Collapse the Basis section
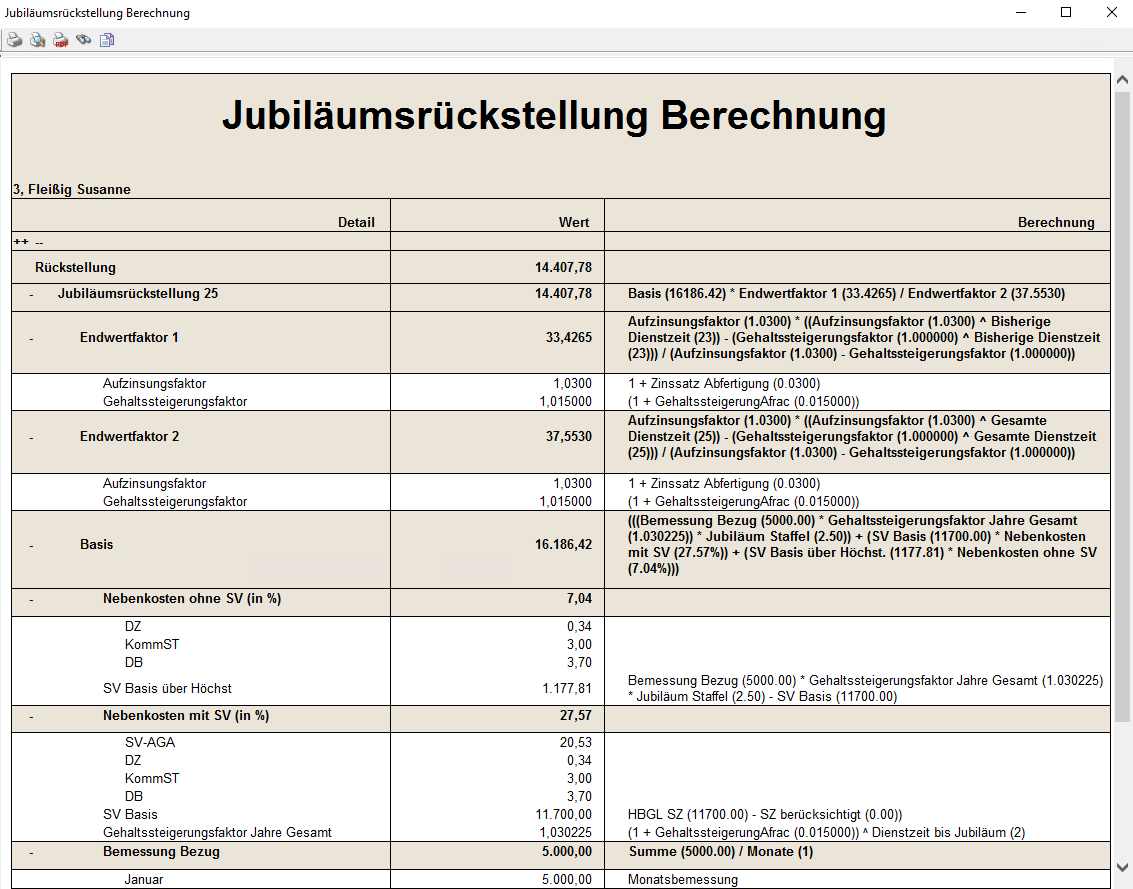Image resolution: width=1133 pixels, height=889 pixels. 31,546
